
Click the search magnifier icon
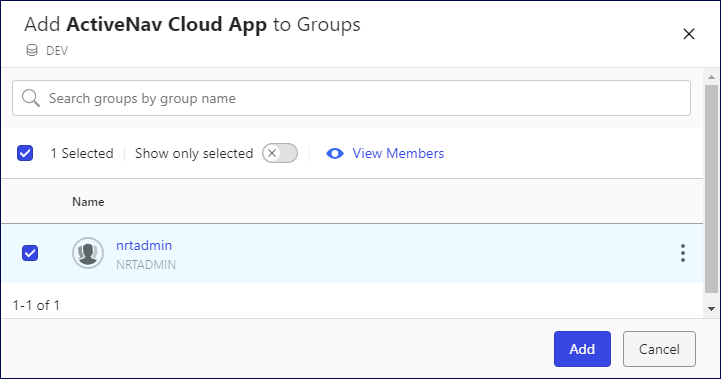coord(31,98)
